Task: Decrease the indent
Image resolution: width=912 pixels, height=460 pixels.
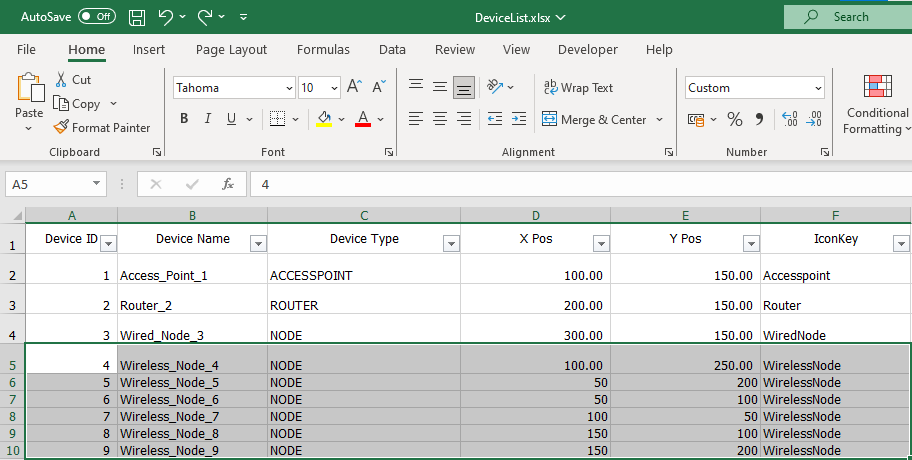Action: pyautogui.click(x=495, y=119)
